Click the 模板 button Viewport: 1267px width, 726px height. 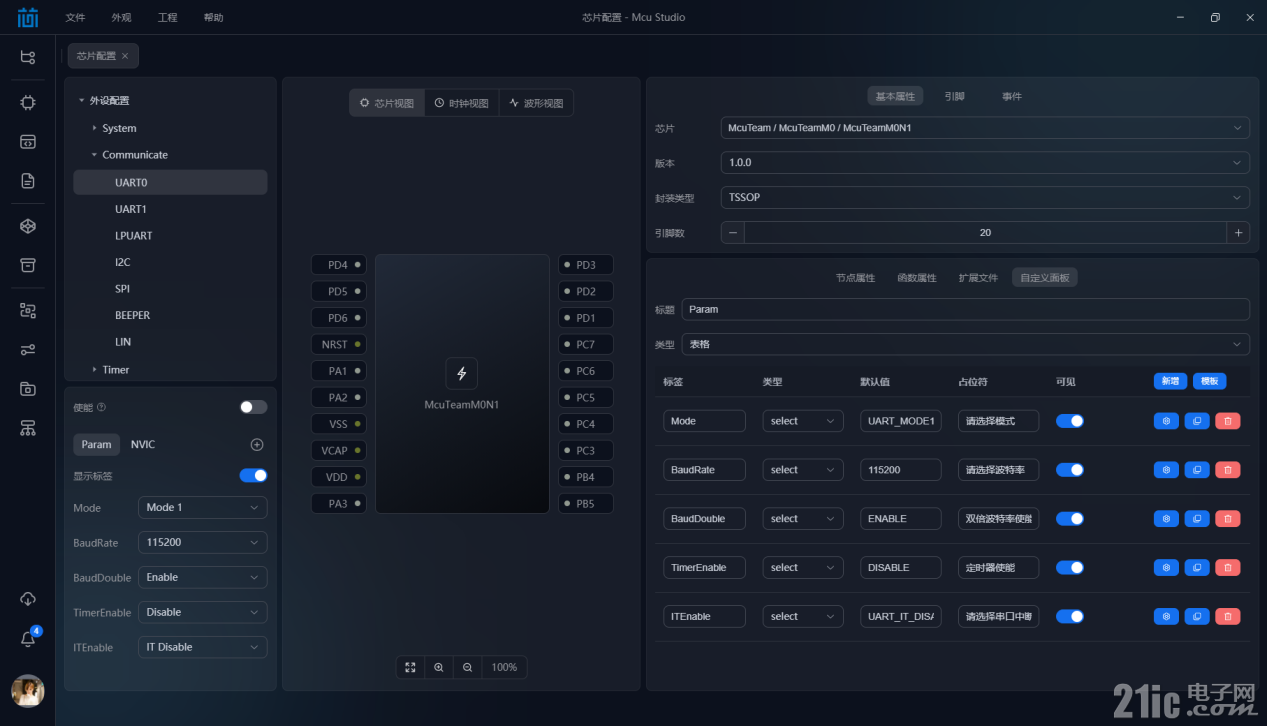[x=1209, y=381]
